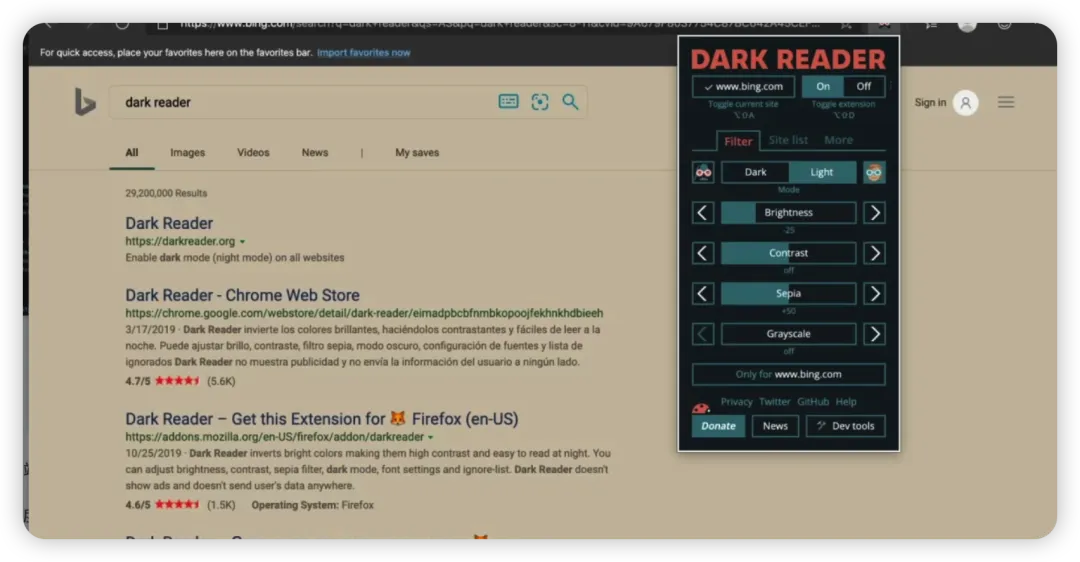The image size is (1080, 562).
Task: Toggle the www.bing.com current site checkbox
Action: click(x=743, y=87)
